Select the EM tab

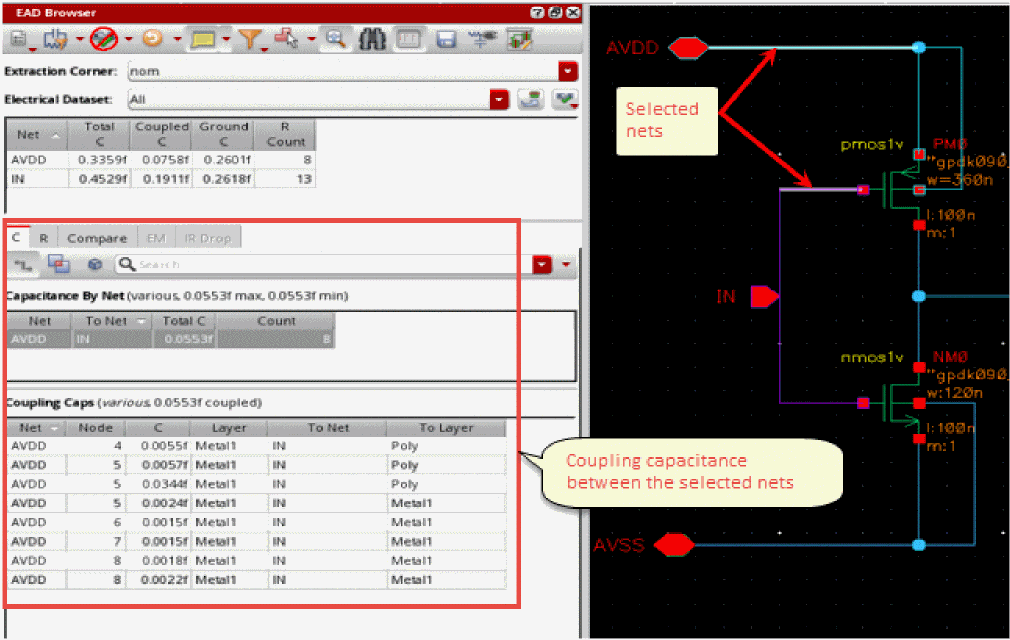point(156,238)
